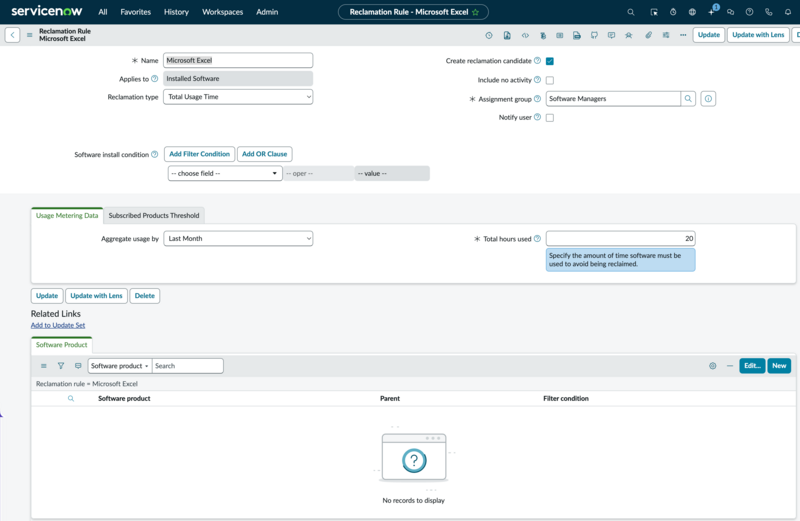
Task: Open notifications bell icon
Action: tap(788, 12)
